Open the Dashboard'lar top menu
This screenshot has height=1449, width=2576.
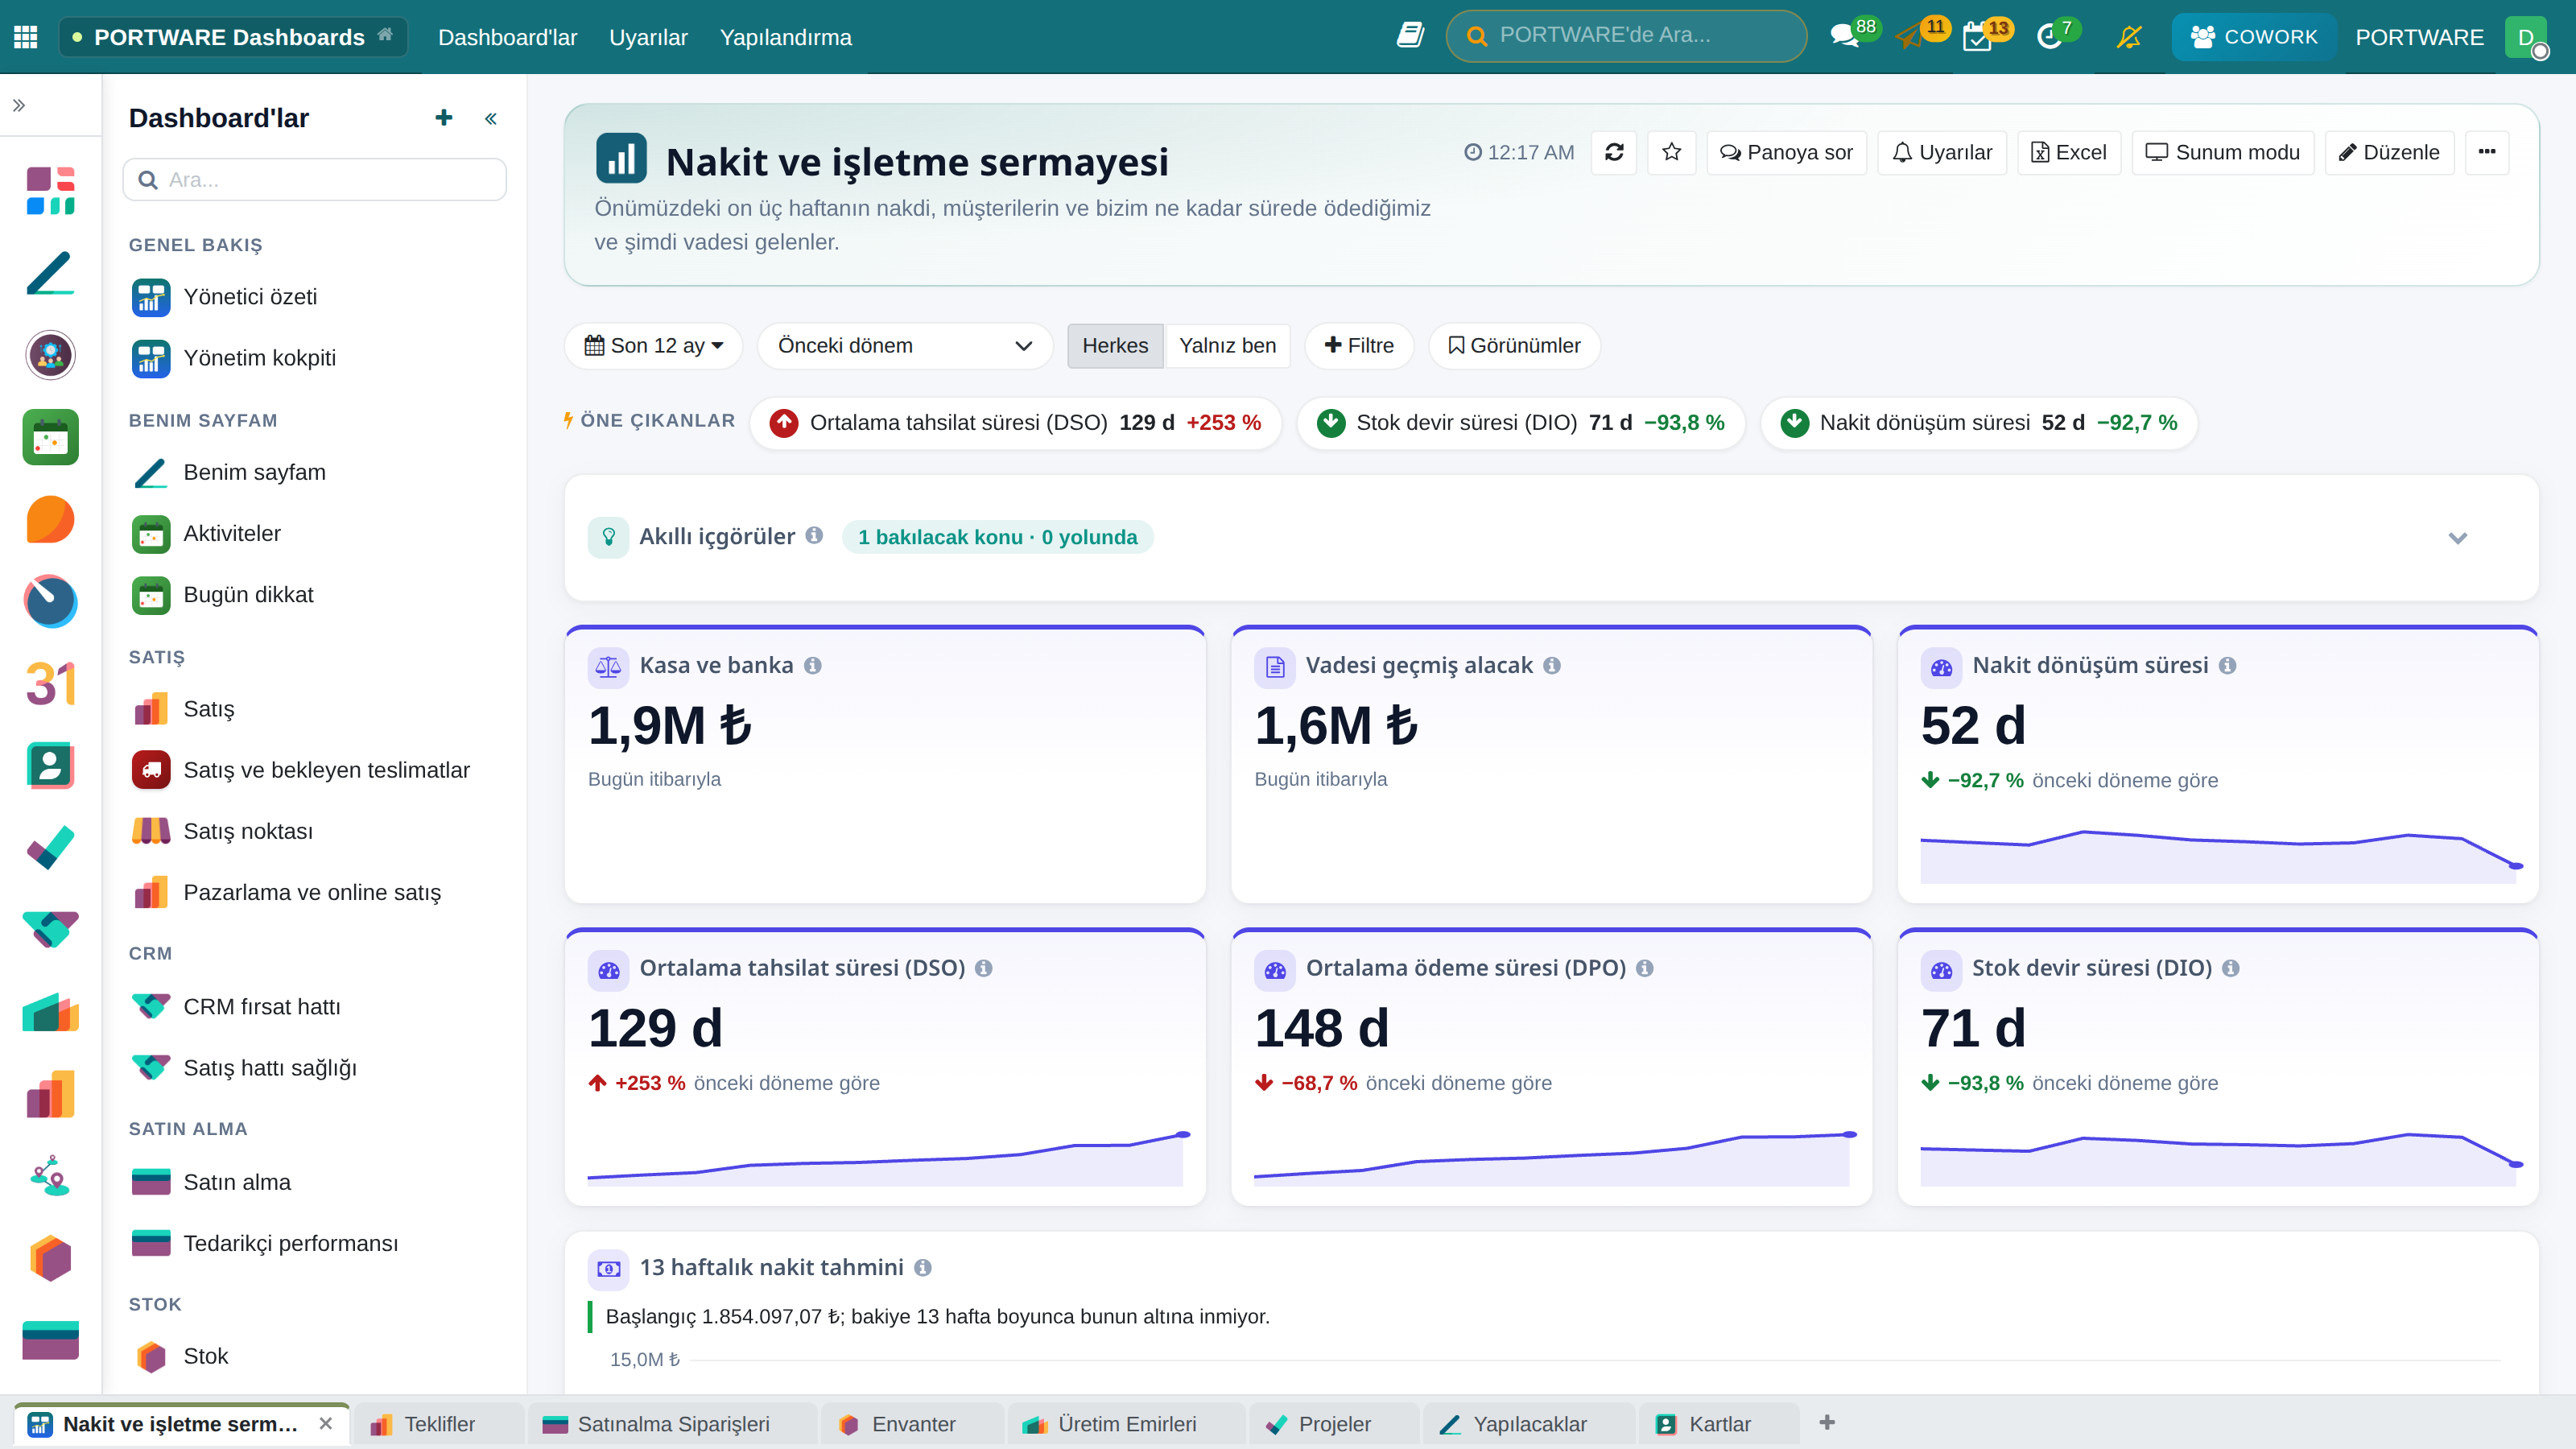(507, 37)
